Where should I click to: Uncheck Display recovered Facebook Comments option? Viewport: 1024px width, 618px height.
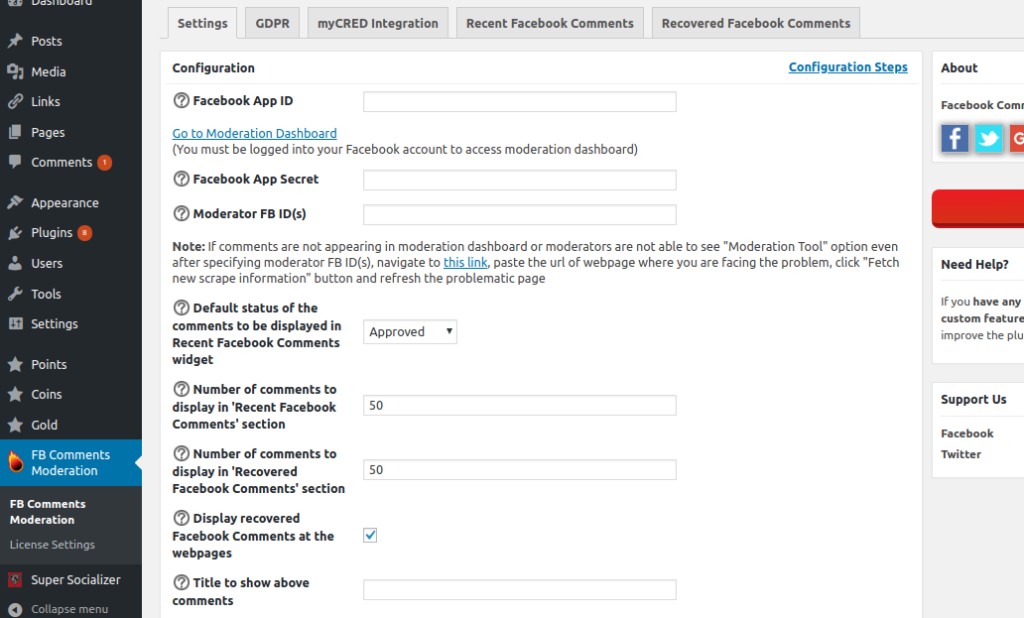(370, 535)
